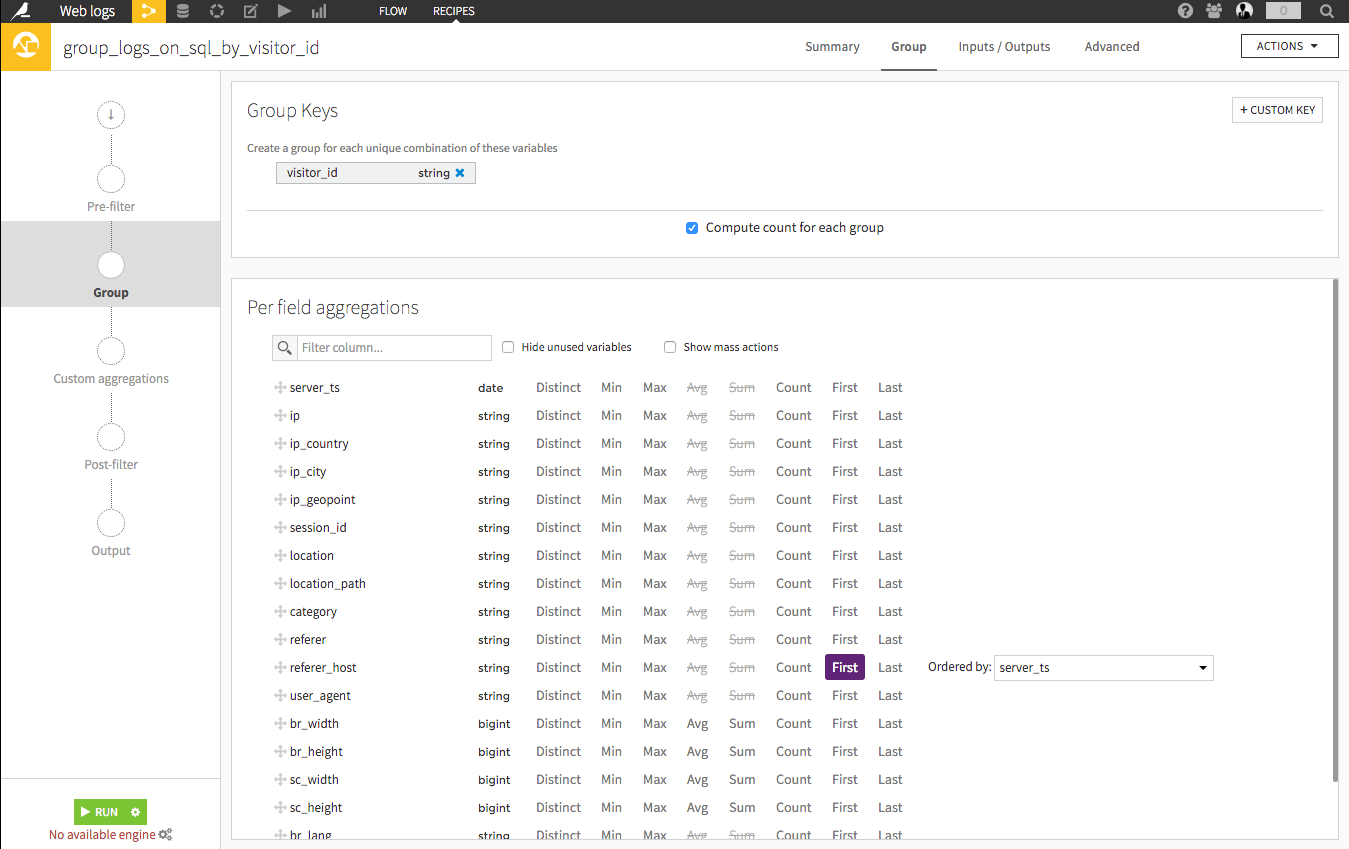Switch to the Inputs / Outputs tab
This screenshot has height=849, width=1349.
(x=1004, y=47)
